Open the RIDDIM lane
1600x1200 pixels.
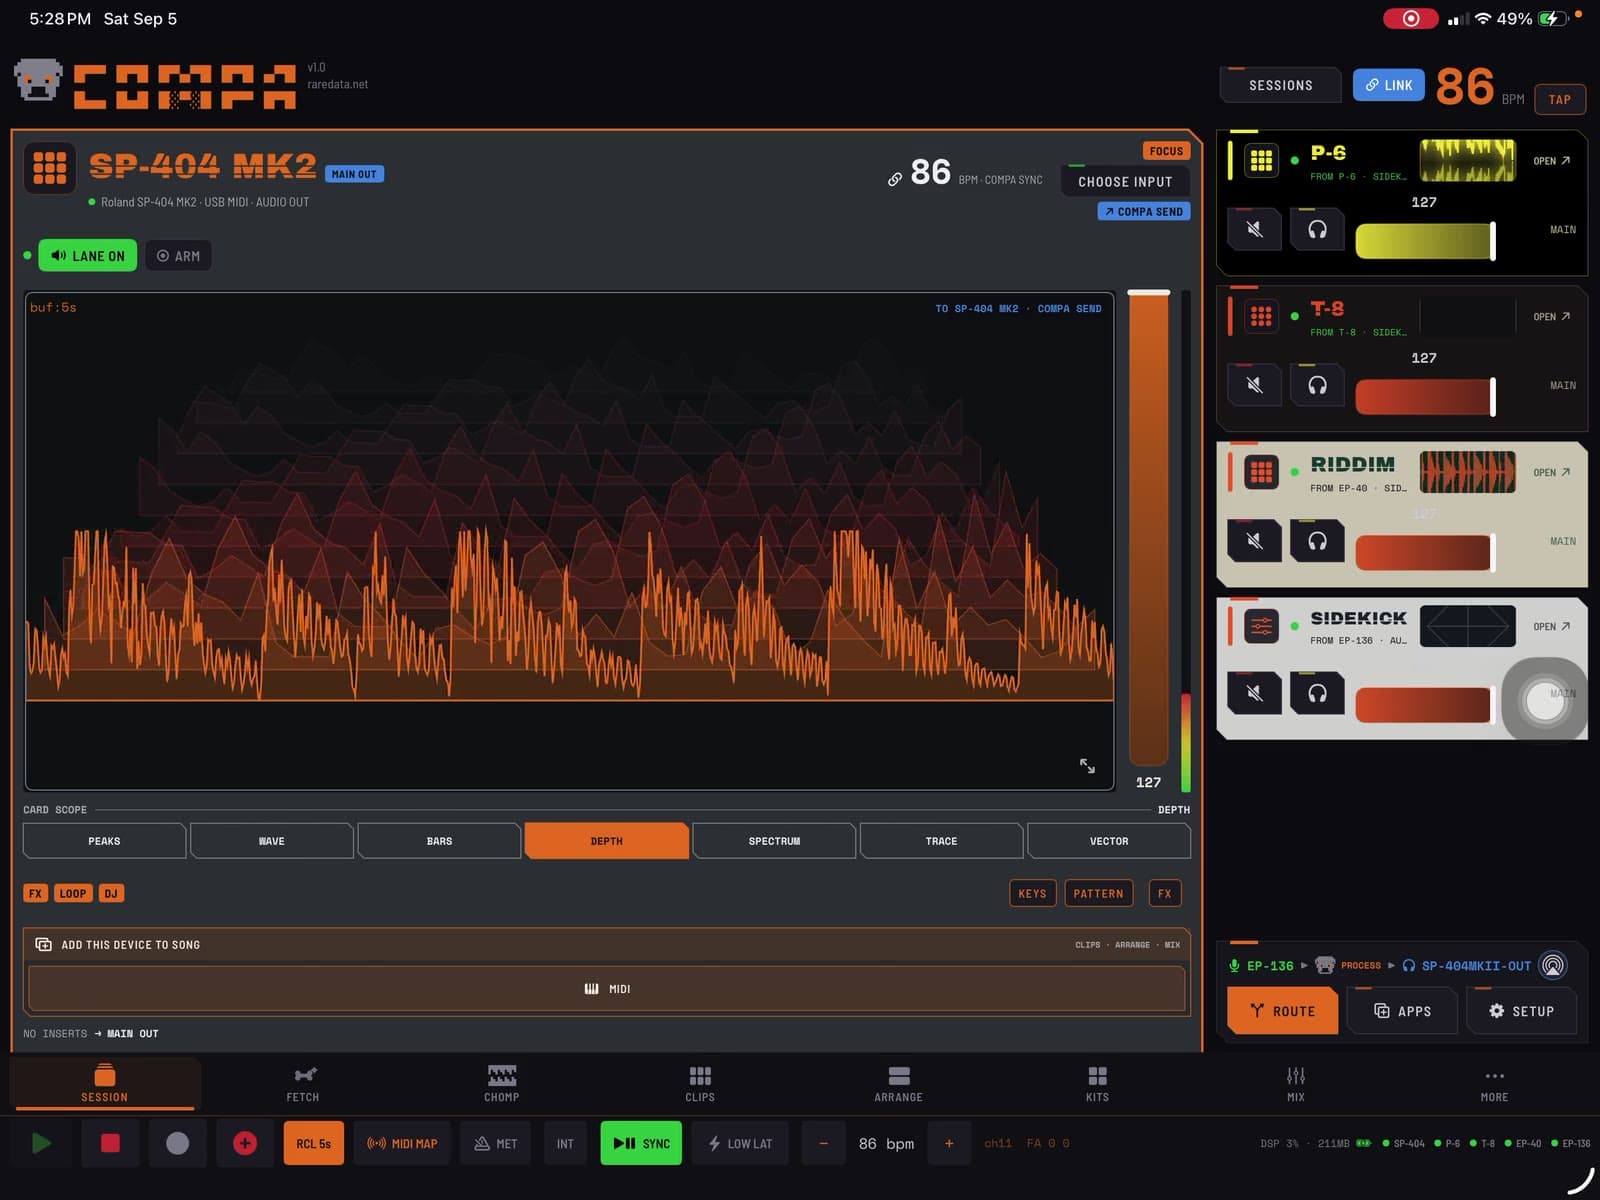[x=1551, y=472]
